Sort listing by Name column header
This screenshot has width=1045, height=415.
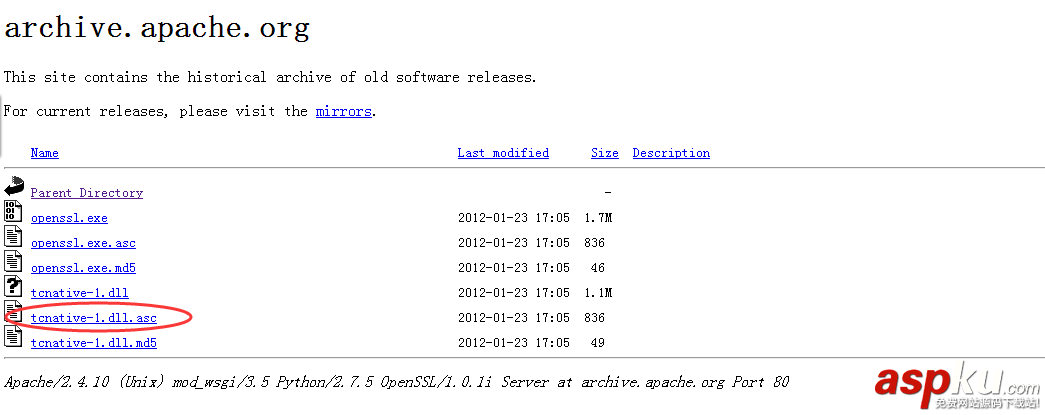click(45, 153)
